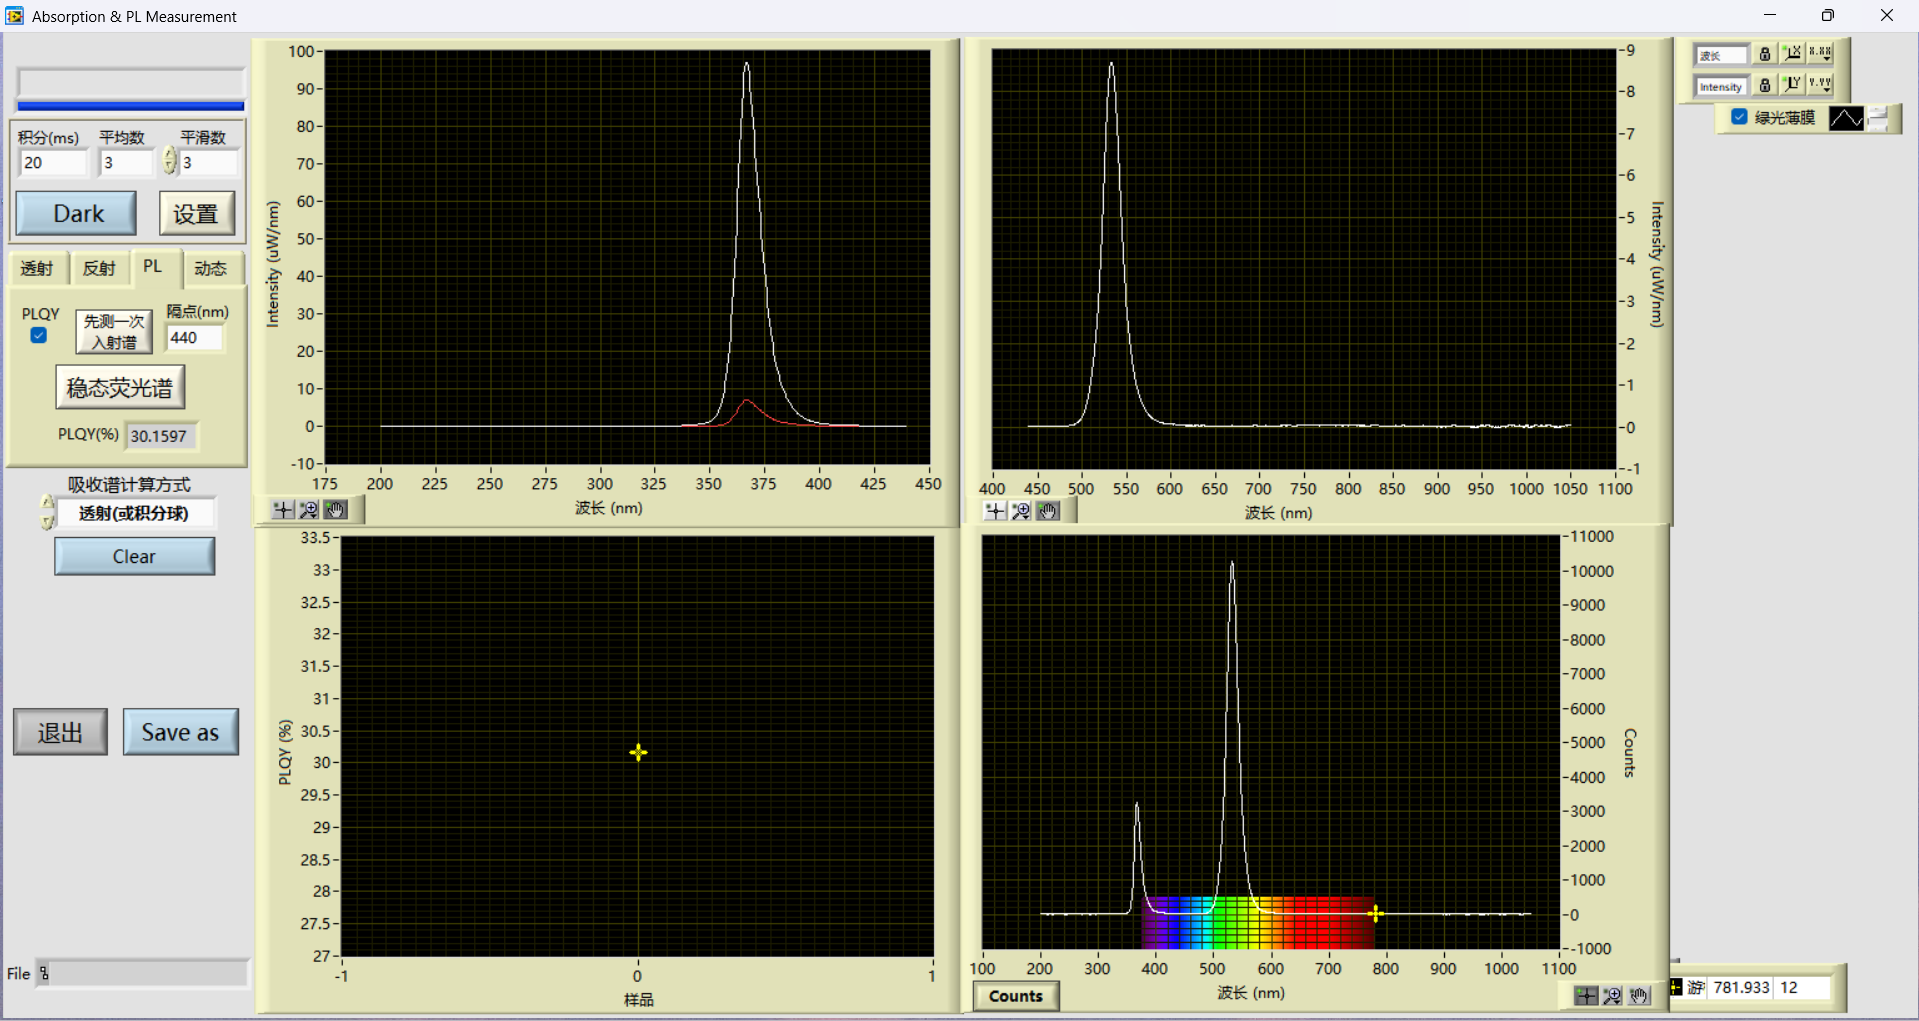The height and width of the screenshot is (1021, 1919).
Task: Select pan hand tool under Counts graph
Action: (1638, 996)
